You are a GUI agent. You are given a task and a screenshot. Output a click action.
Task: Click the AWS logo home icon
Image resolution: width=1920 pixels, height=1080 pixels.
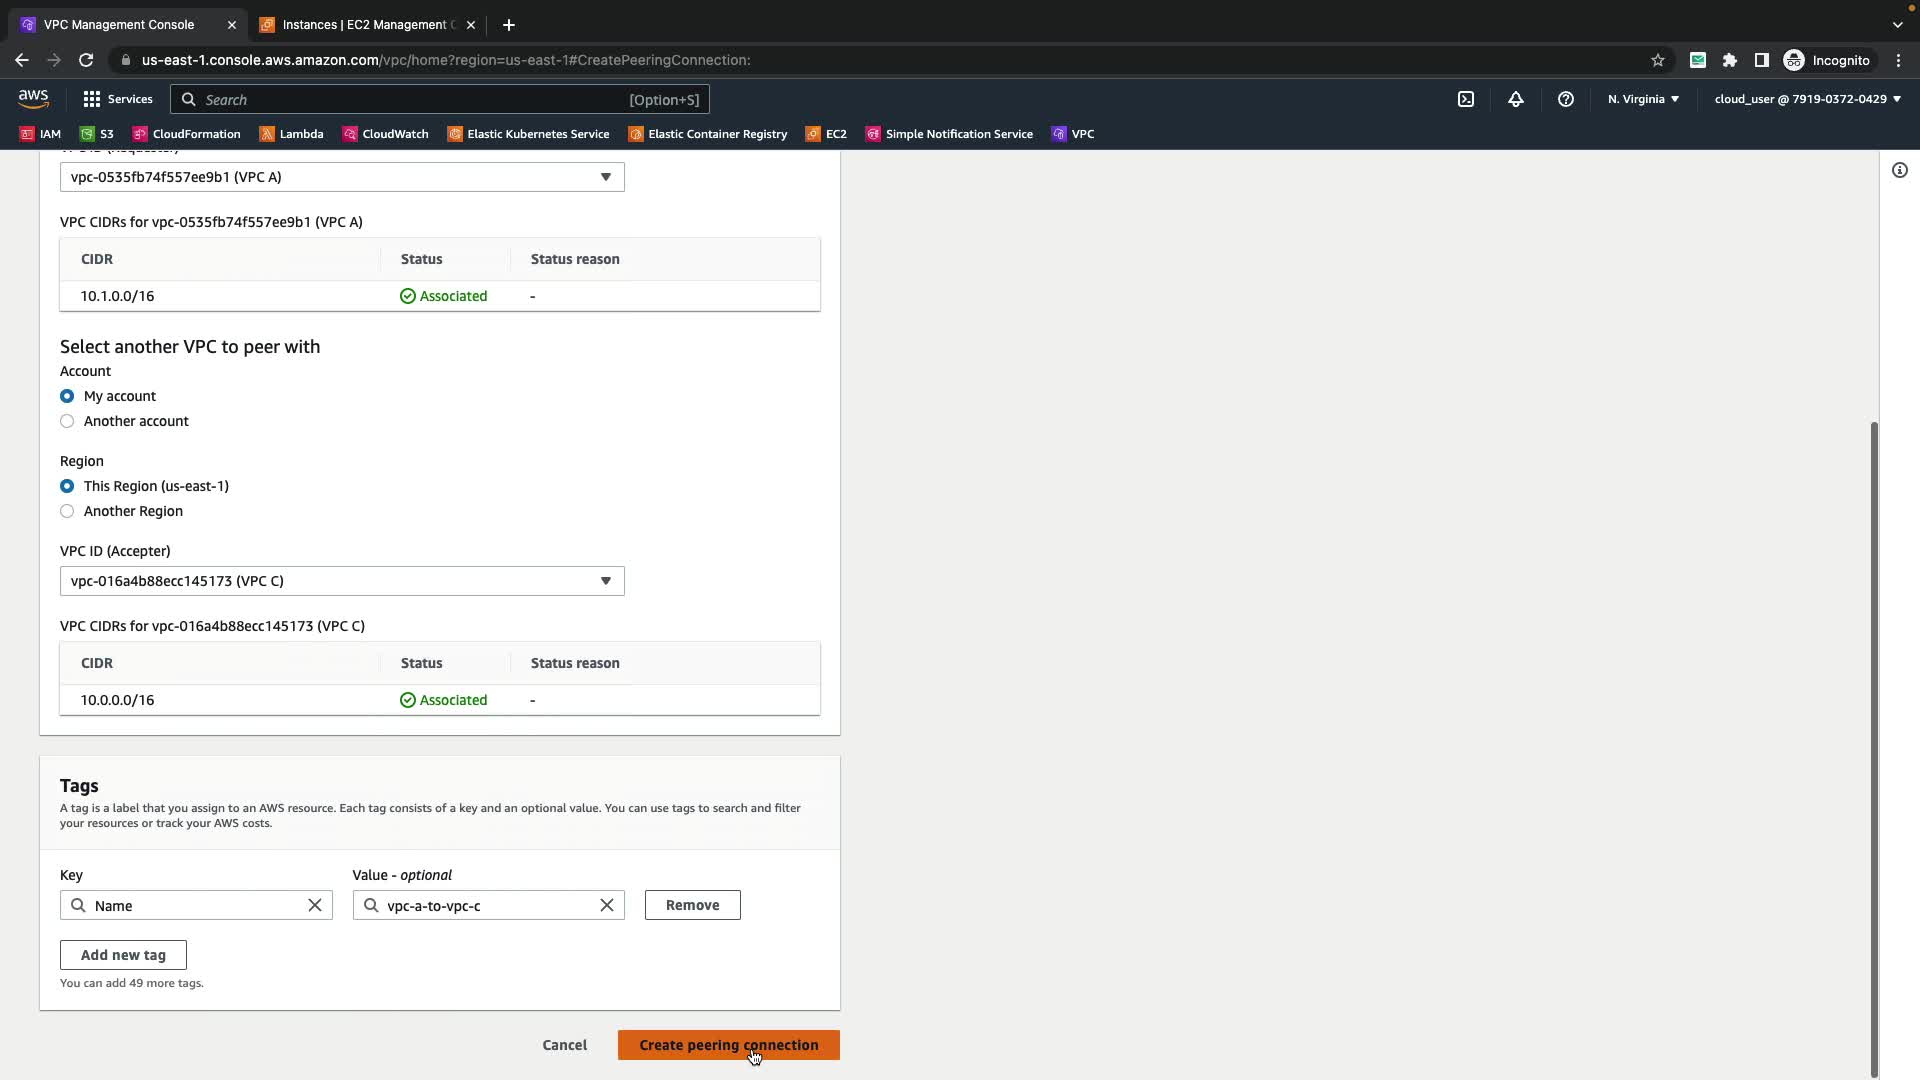point(33,99)
